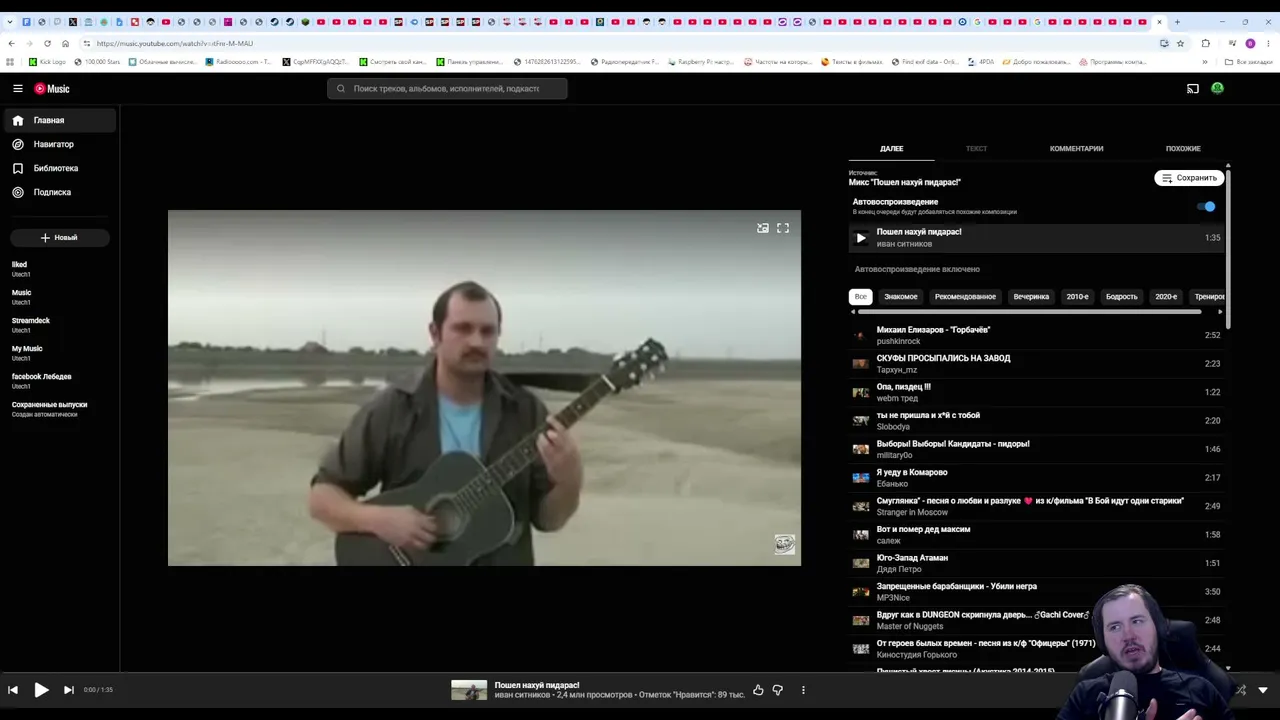
Task: Click the thumbnail next to "Выборы! Выборы! Кандидаты"
Action: point(860,450)
